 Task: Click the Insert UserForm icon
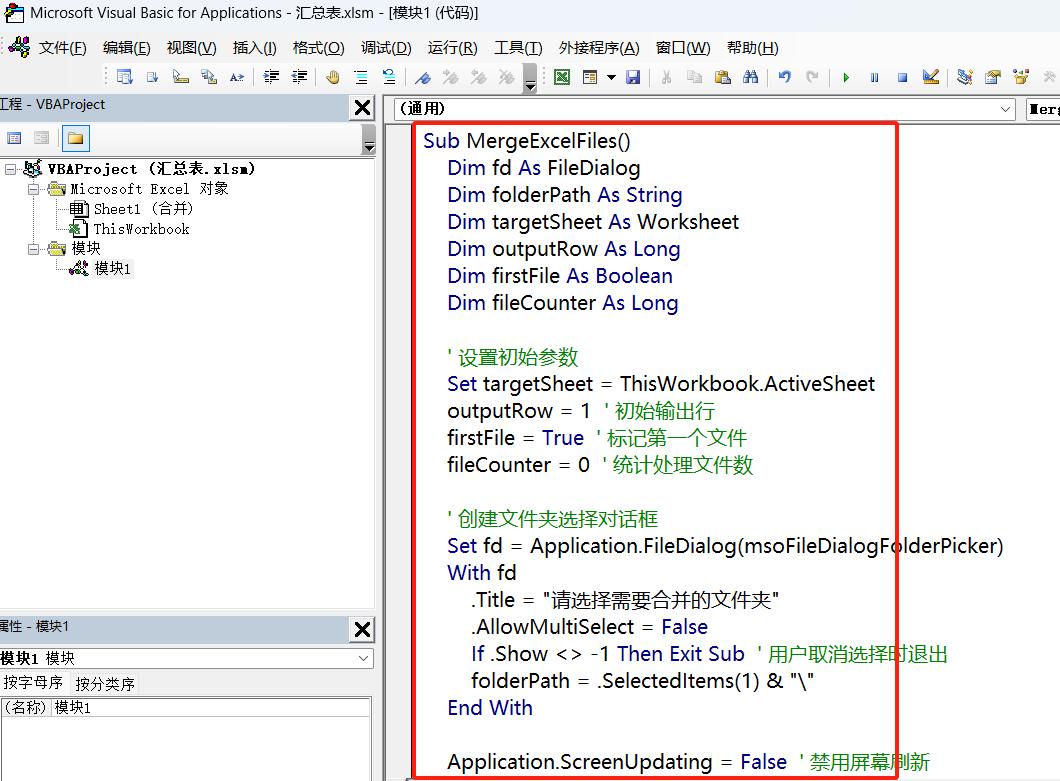[x=590, y=77]
